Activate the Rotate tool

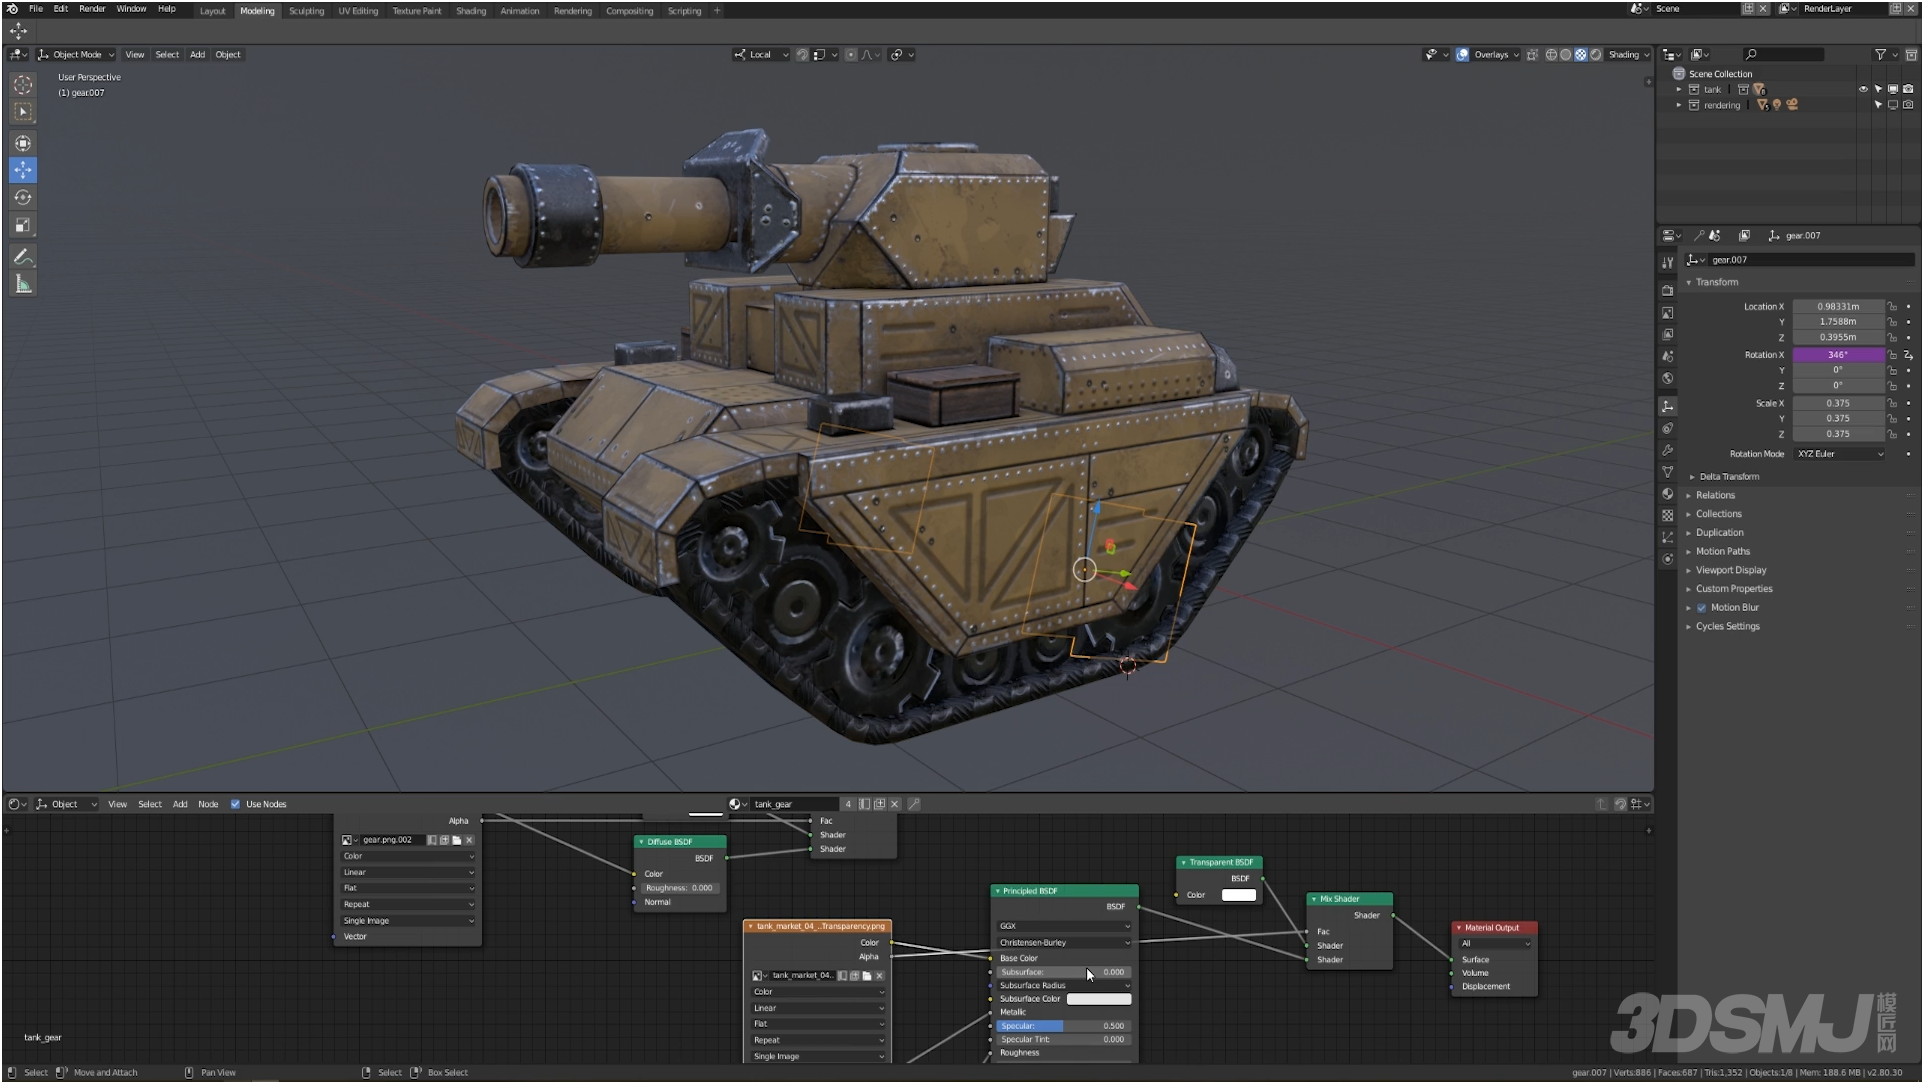coord(23,198)
